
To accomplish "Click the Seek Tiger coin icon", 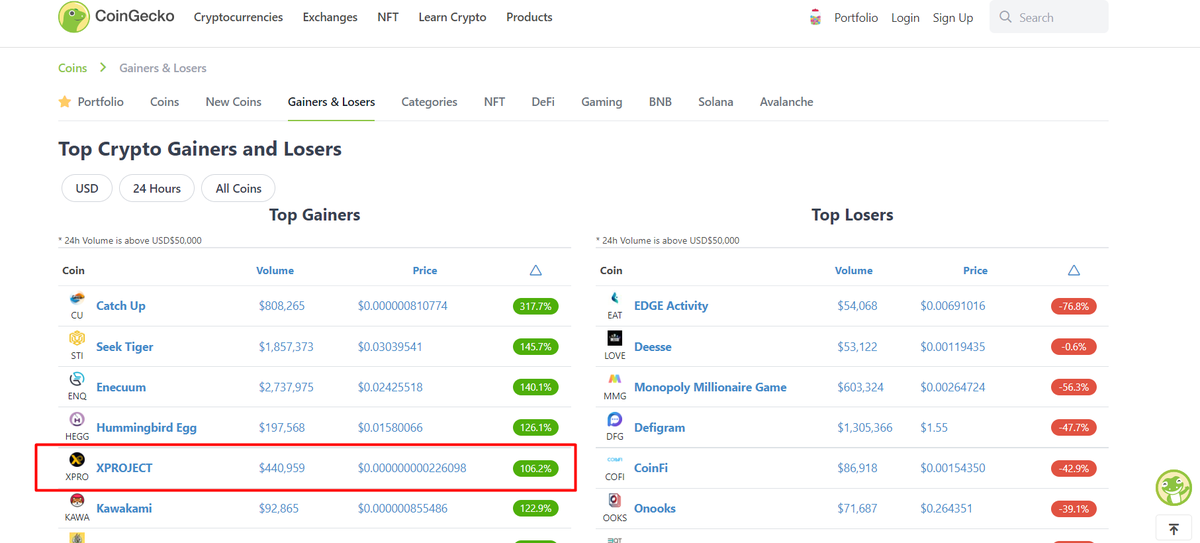I will [x=77, y=339].
